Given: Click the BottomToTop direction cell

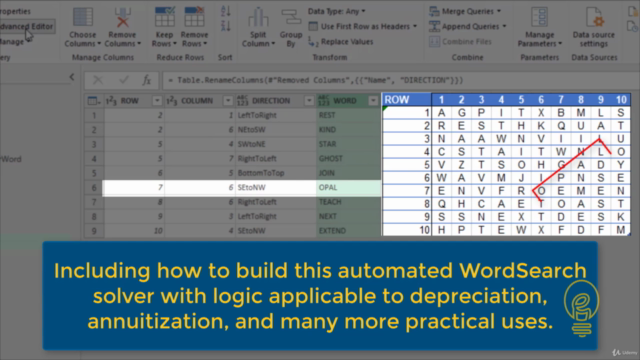Looking at the screenshot, I should (276, 173).
